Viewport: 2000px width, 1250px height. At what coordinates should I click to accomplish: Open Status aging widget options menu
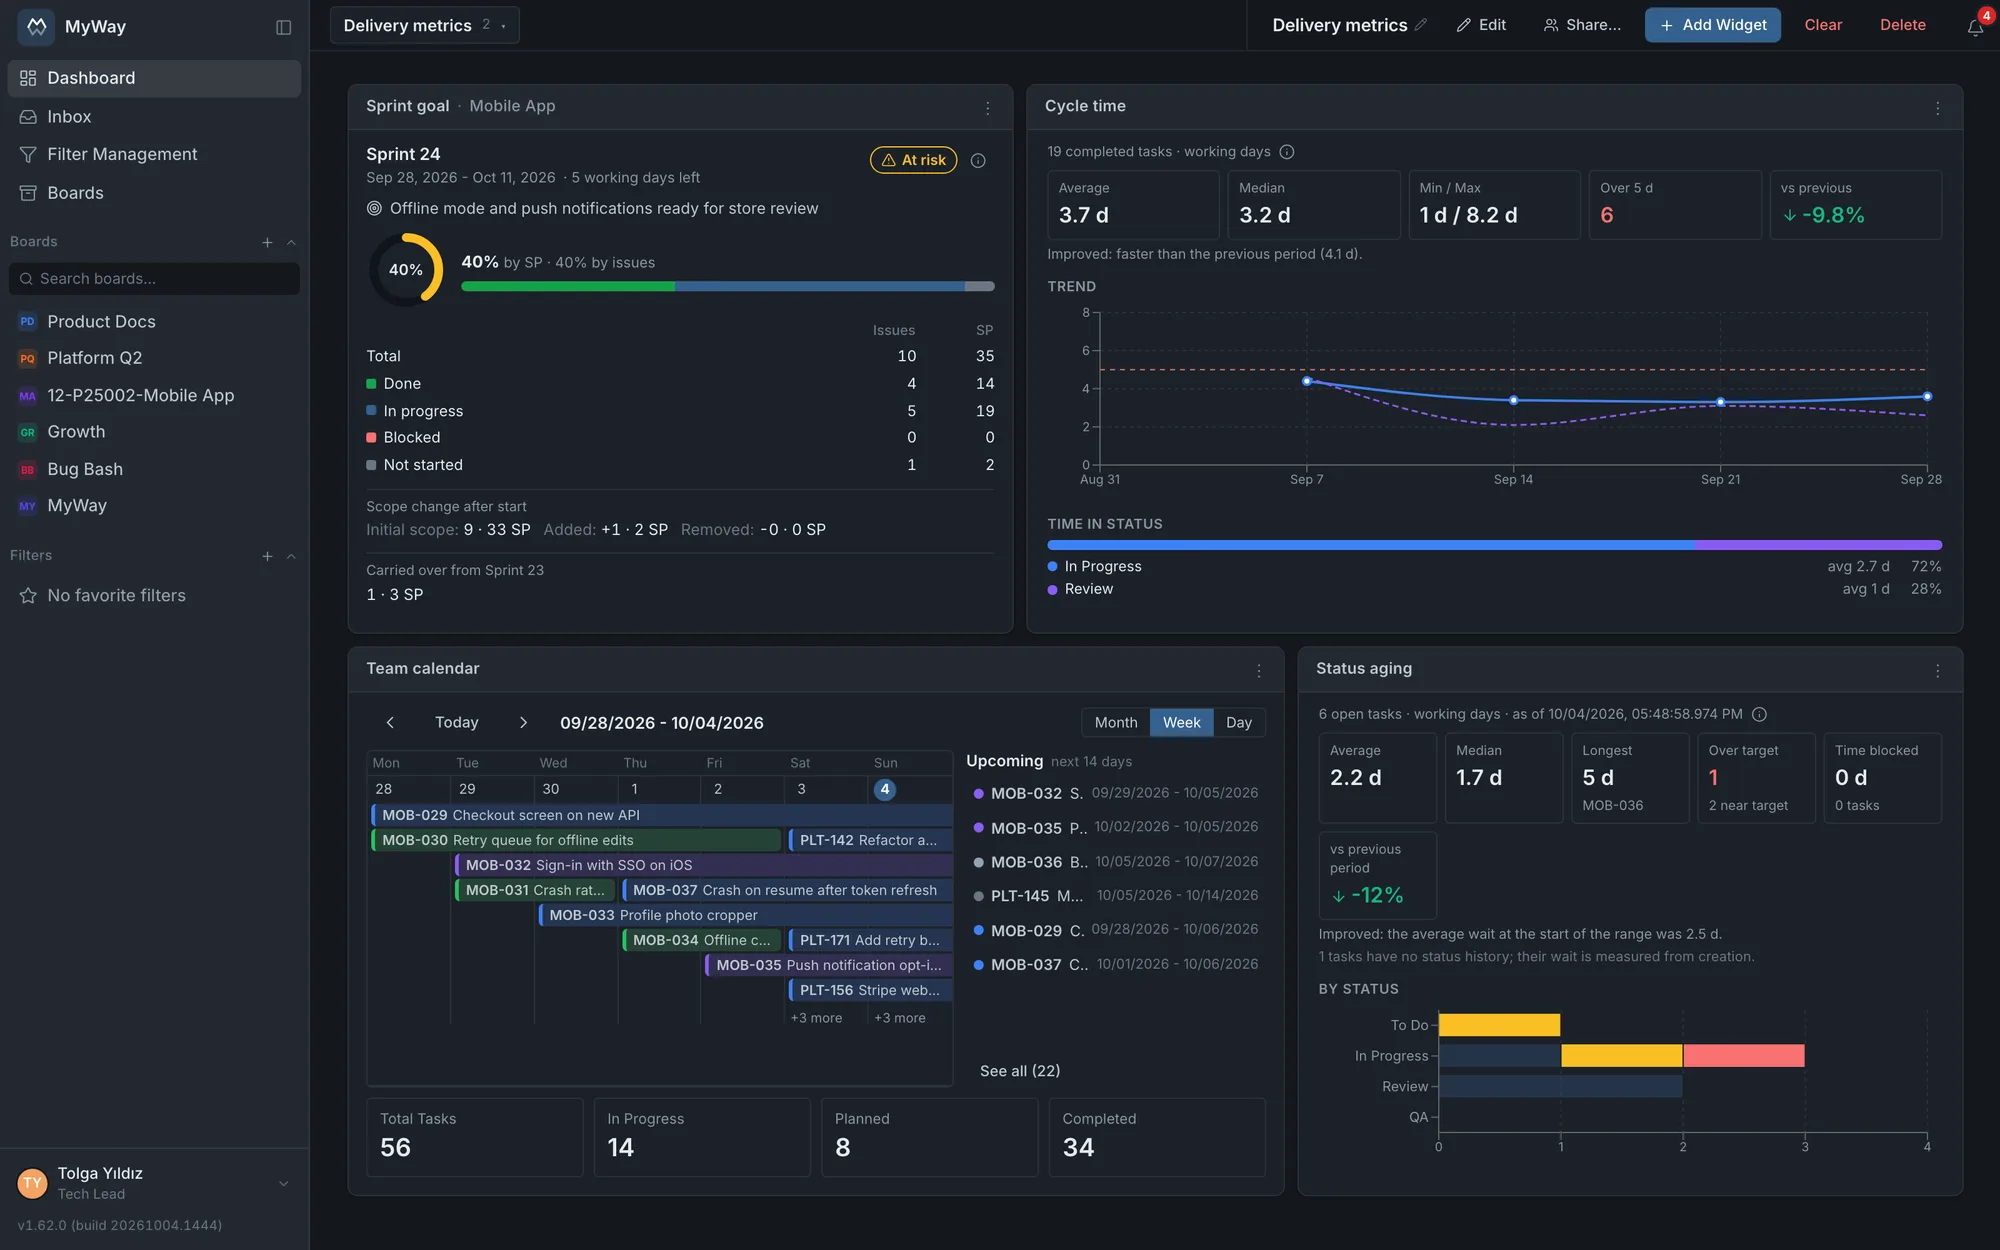(1938, 670)
